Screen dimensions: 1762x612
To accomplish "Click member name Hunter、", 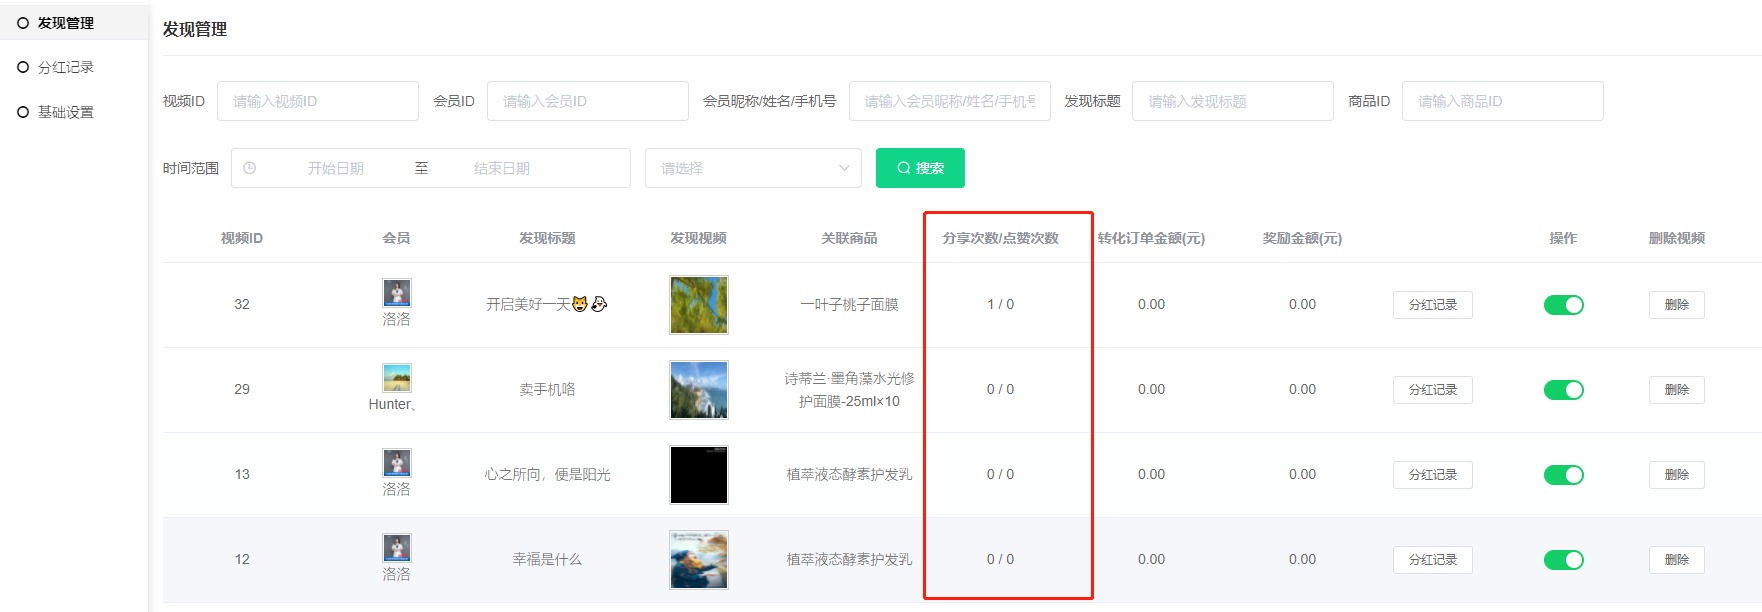I will coord(392,404).
